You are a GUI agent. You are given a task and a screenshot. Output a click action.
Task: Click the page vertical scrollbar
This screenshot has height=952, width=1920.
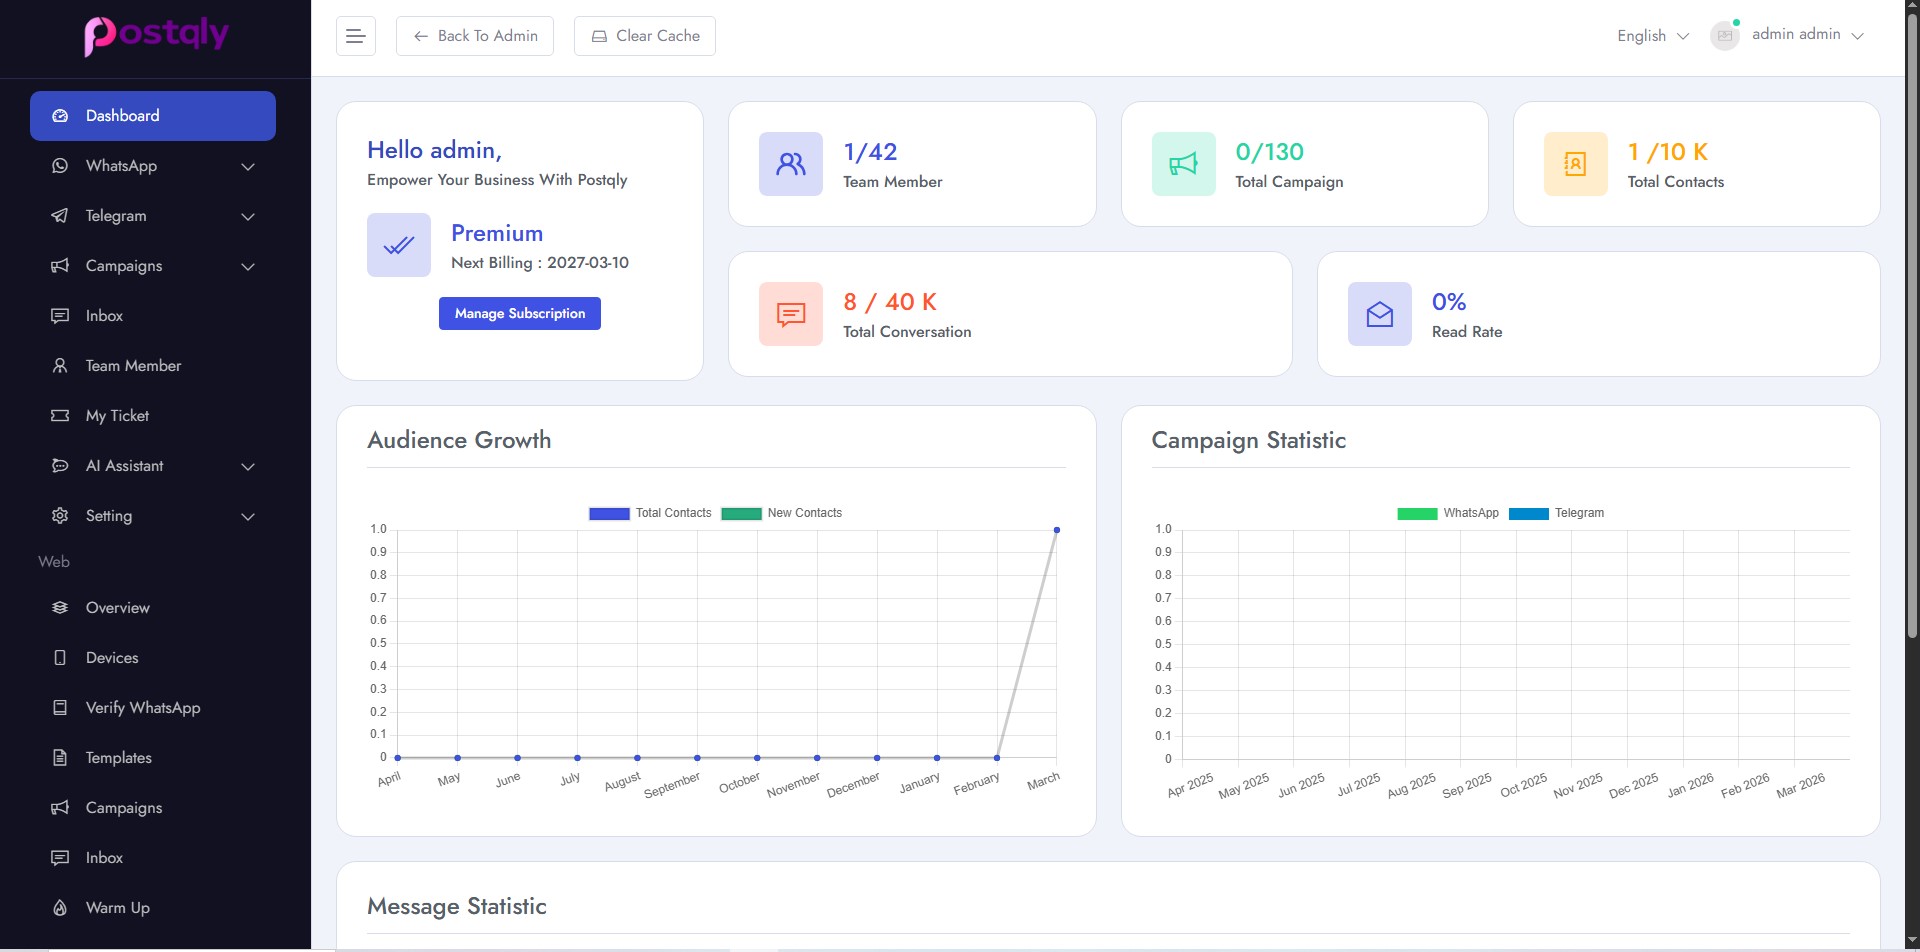coord(1911,330)
